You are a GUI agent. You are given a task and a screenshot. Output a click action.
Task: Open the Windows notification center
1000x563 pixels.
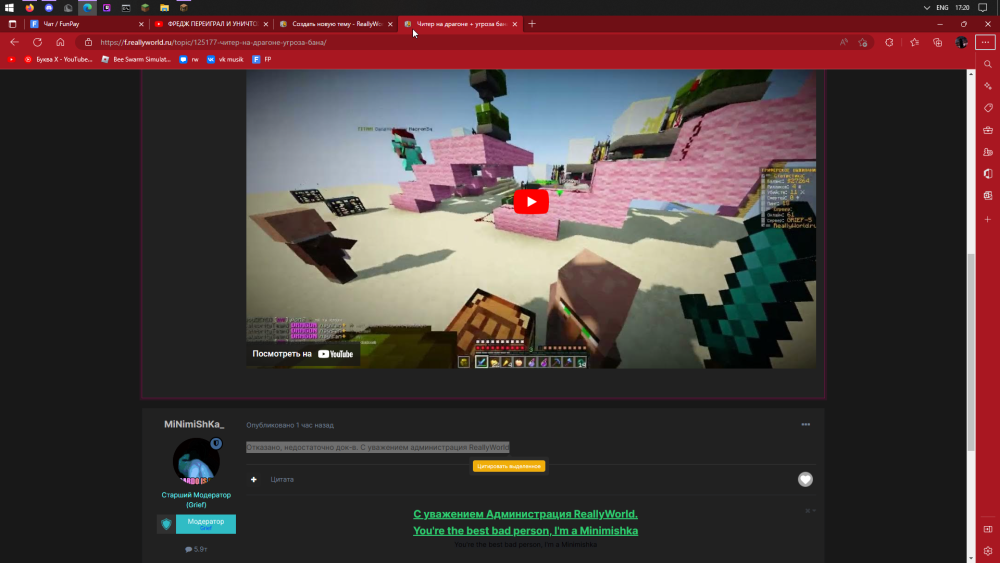(x=983, y=8)
